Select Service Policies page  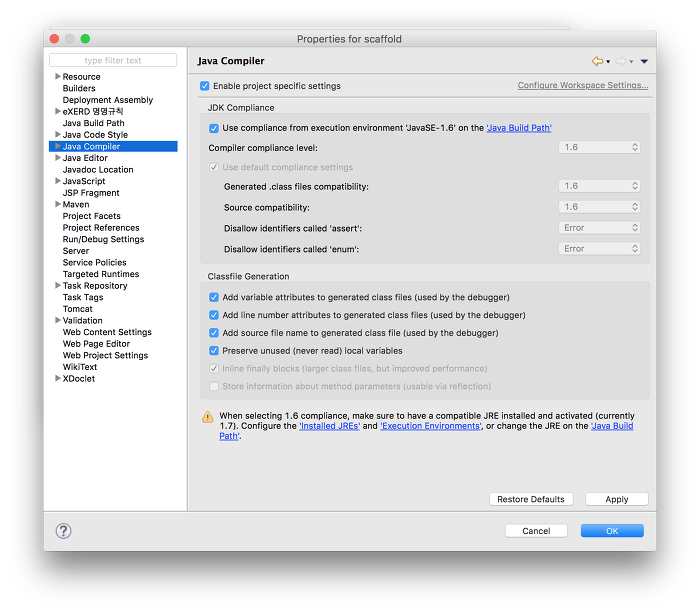point(94,263)
